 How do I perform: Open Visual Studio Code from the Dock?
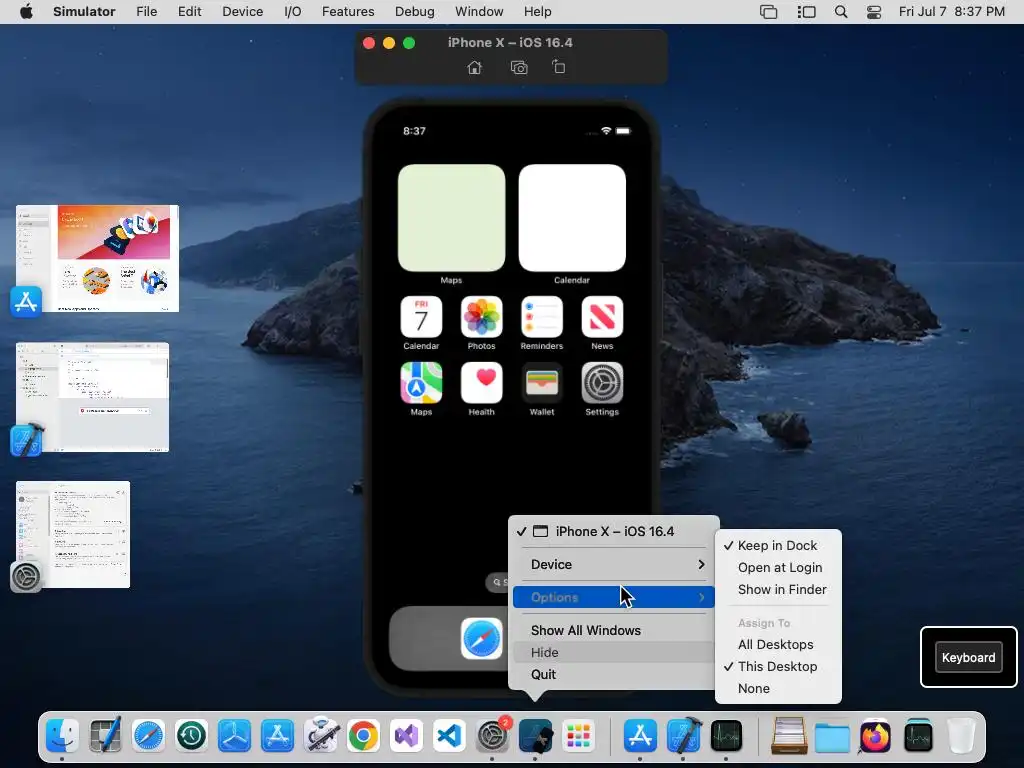[449, 736]
